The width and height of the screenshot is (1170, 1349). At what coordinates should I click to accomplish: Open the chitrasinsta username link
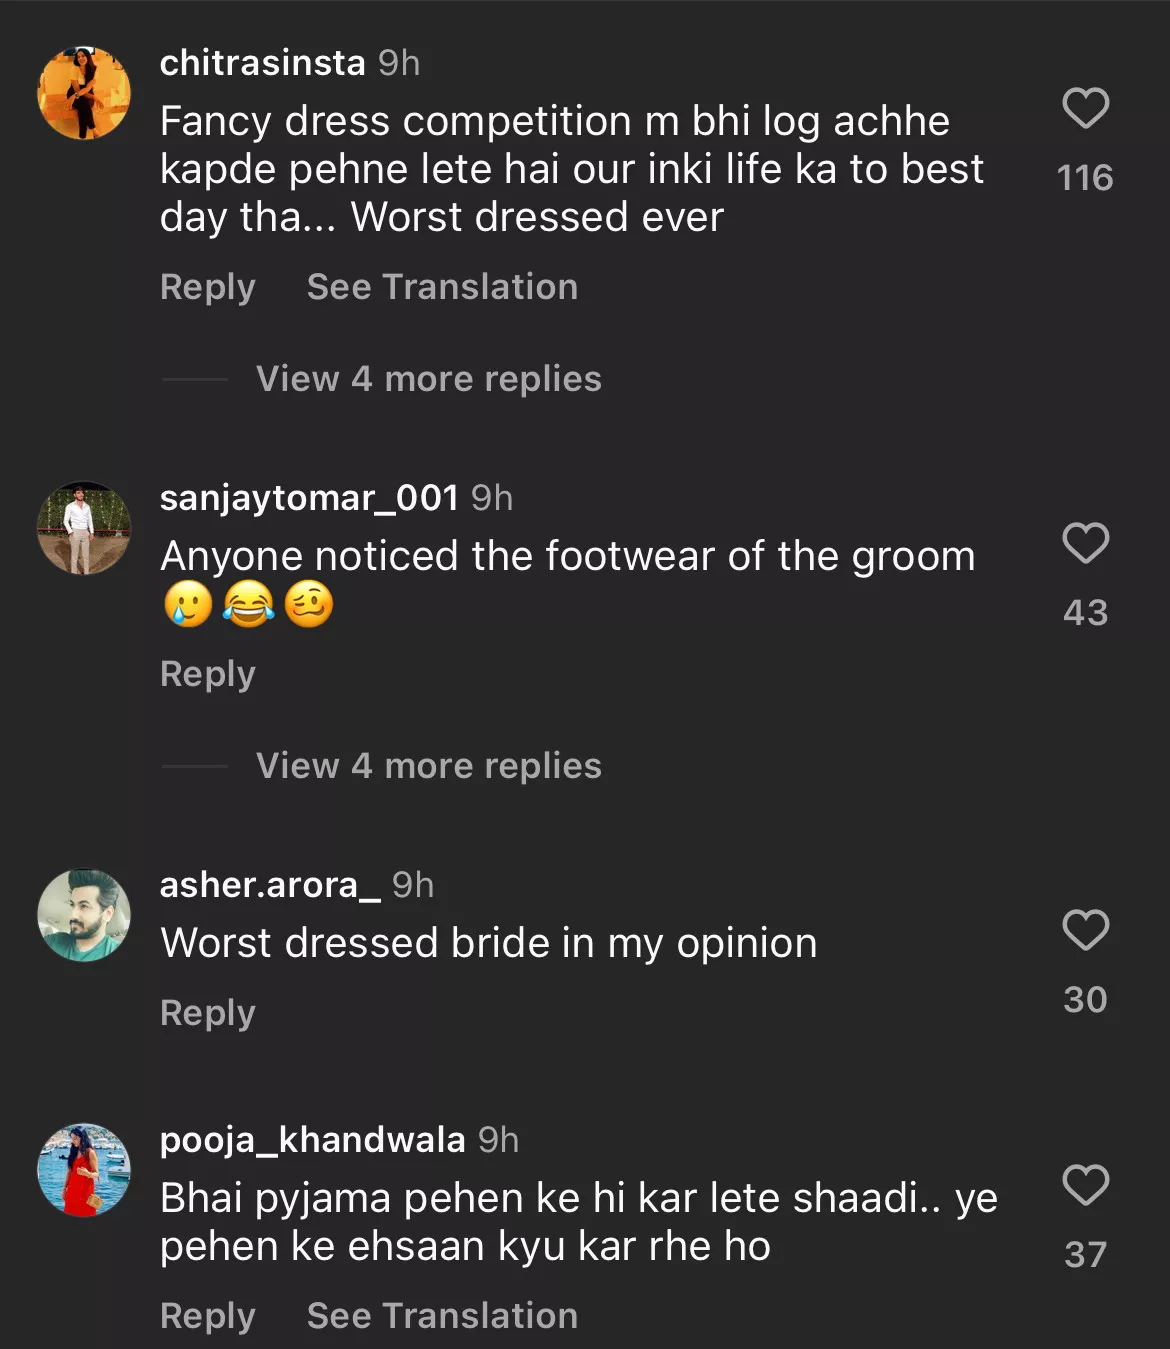pos(262,63)
